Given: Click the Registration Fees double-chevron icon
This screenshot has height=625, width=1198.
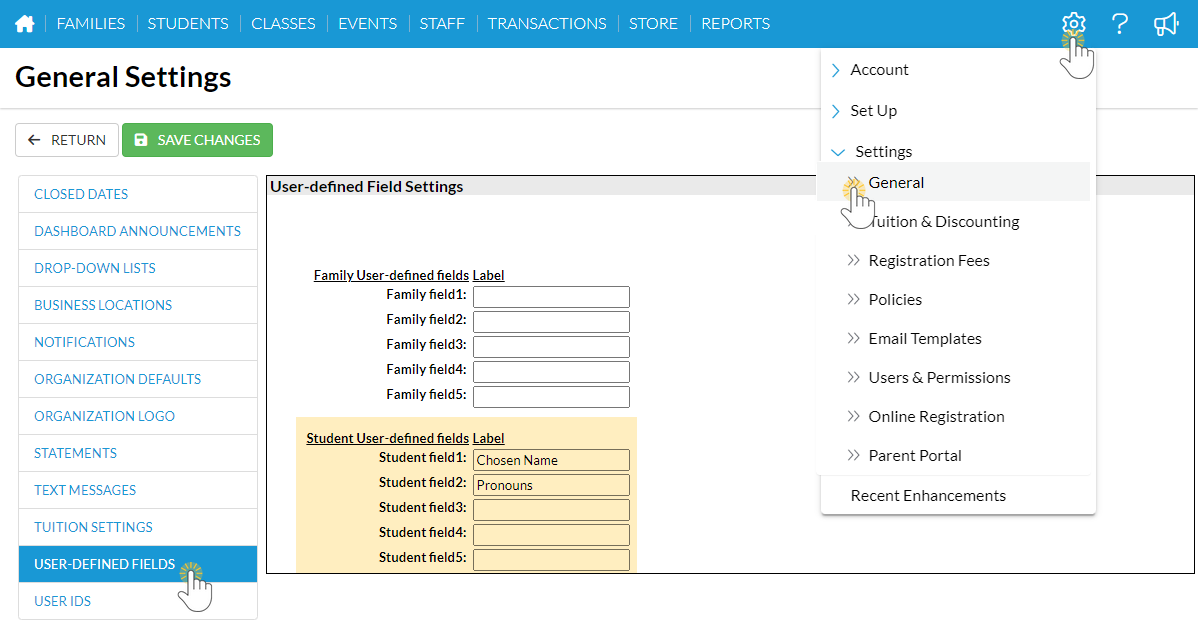Looking at the screenshot, I should click(853, 260).
